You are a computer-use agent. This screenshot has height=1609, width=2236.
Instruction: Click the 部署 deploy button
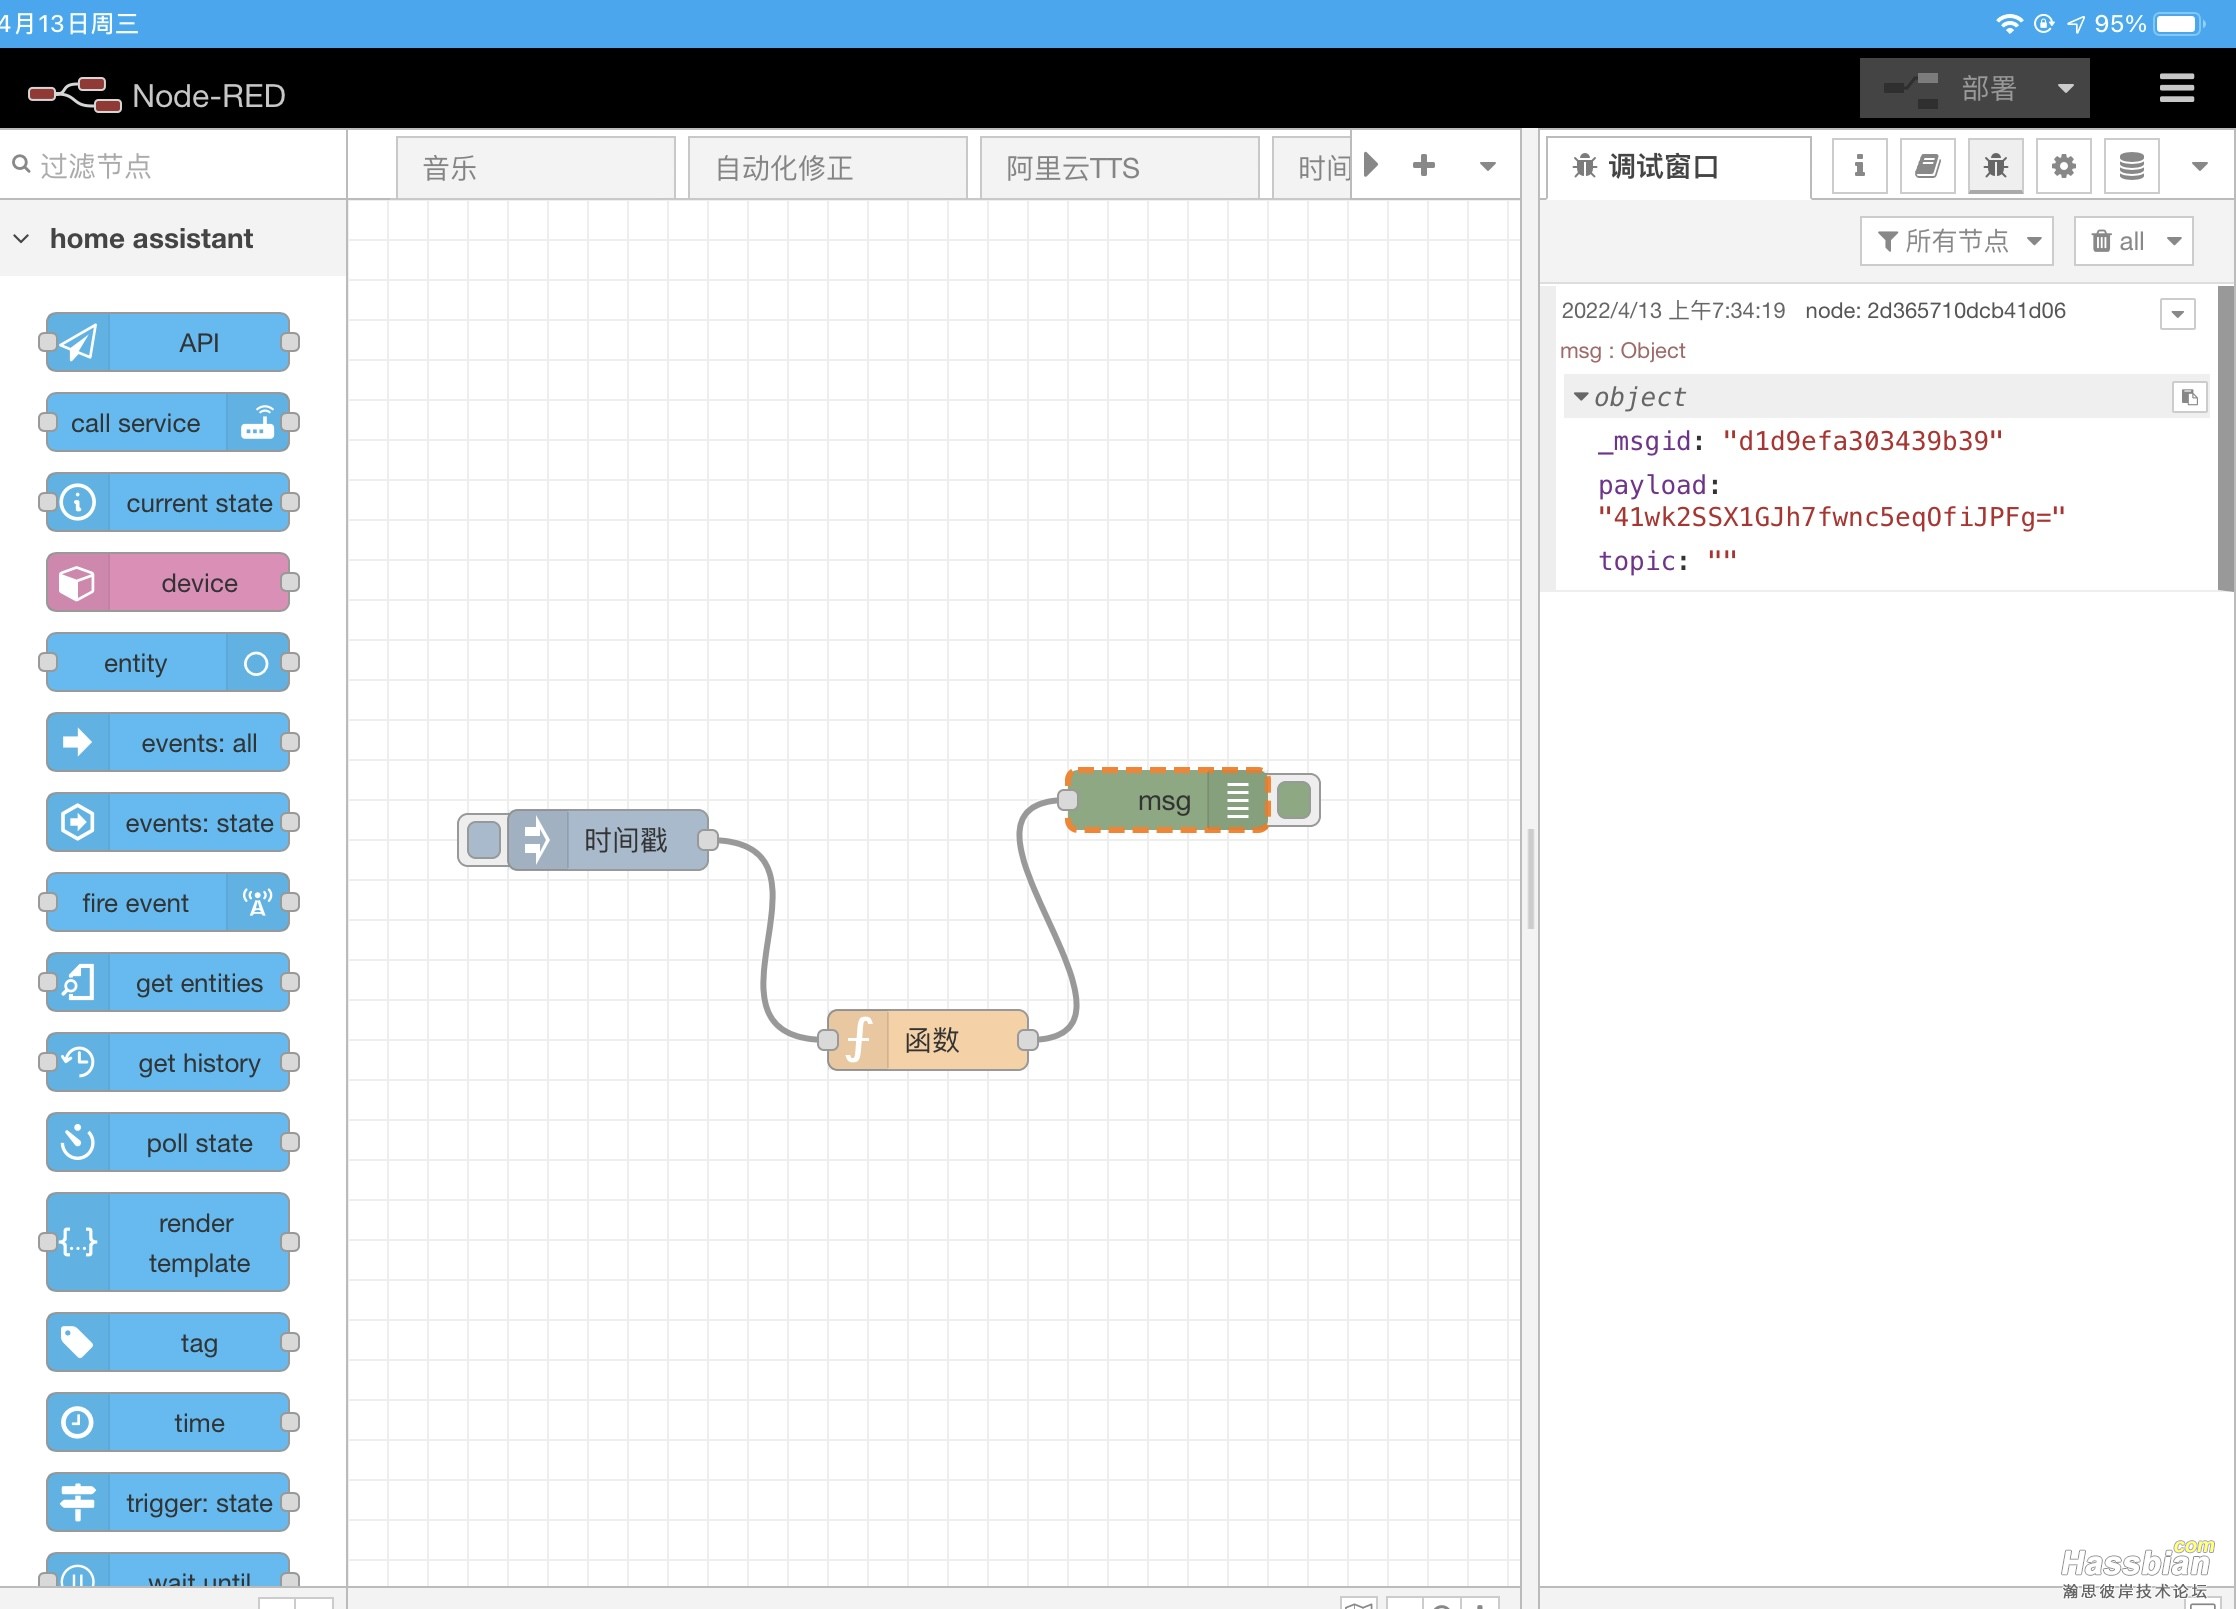point(1950,88)
